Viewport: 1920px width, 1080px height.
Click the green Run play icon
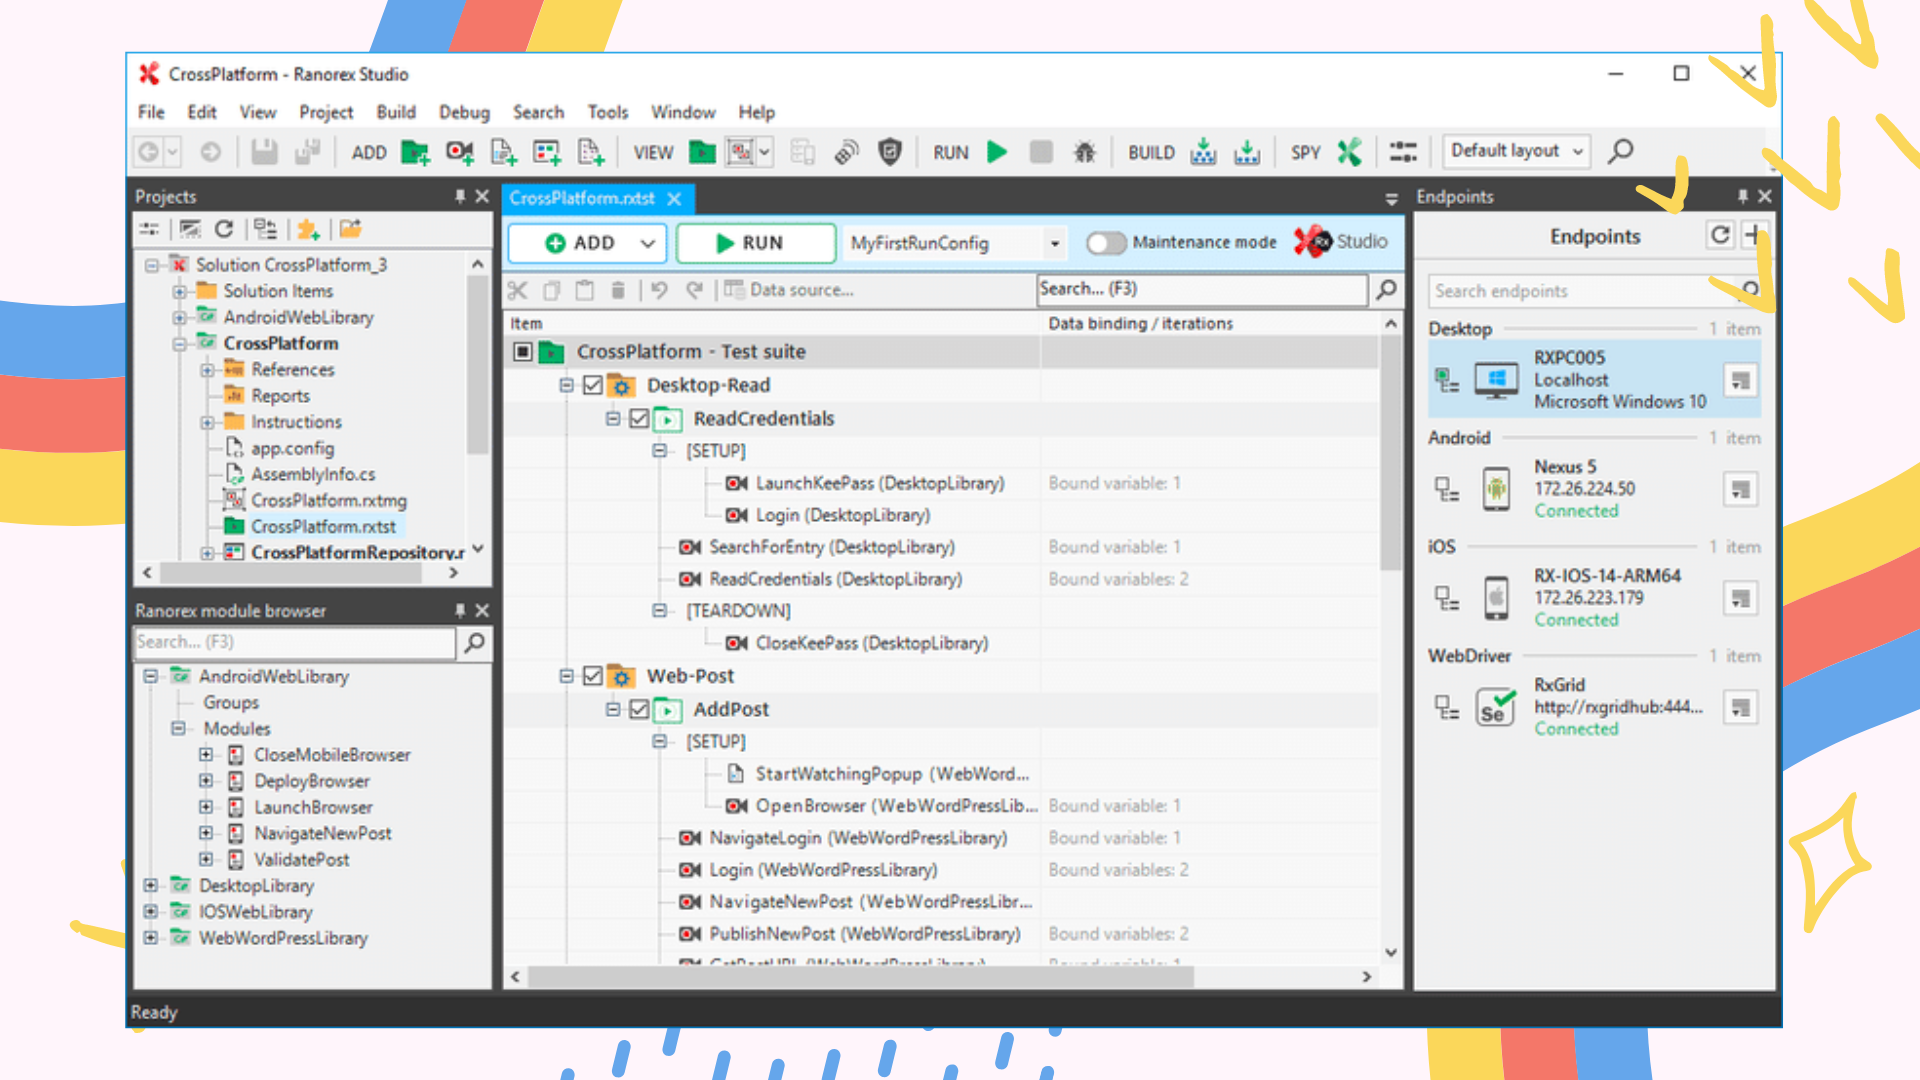point(997,152)
